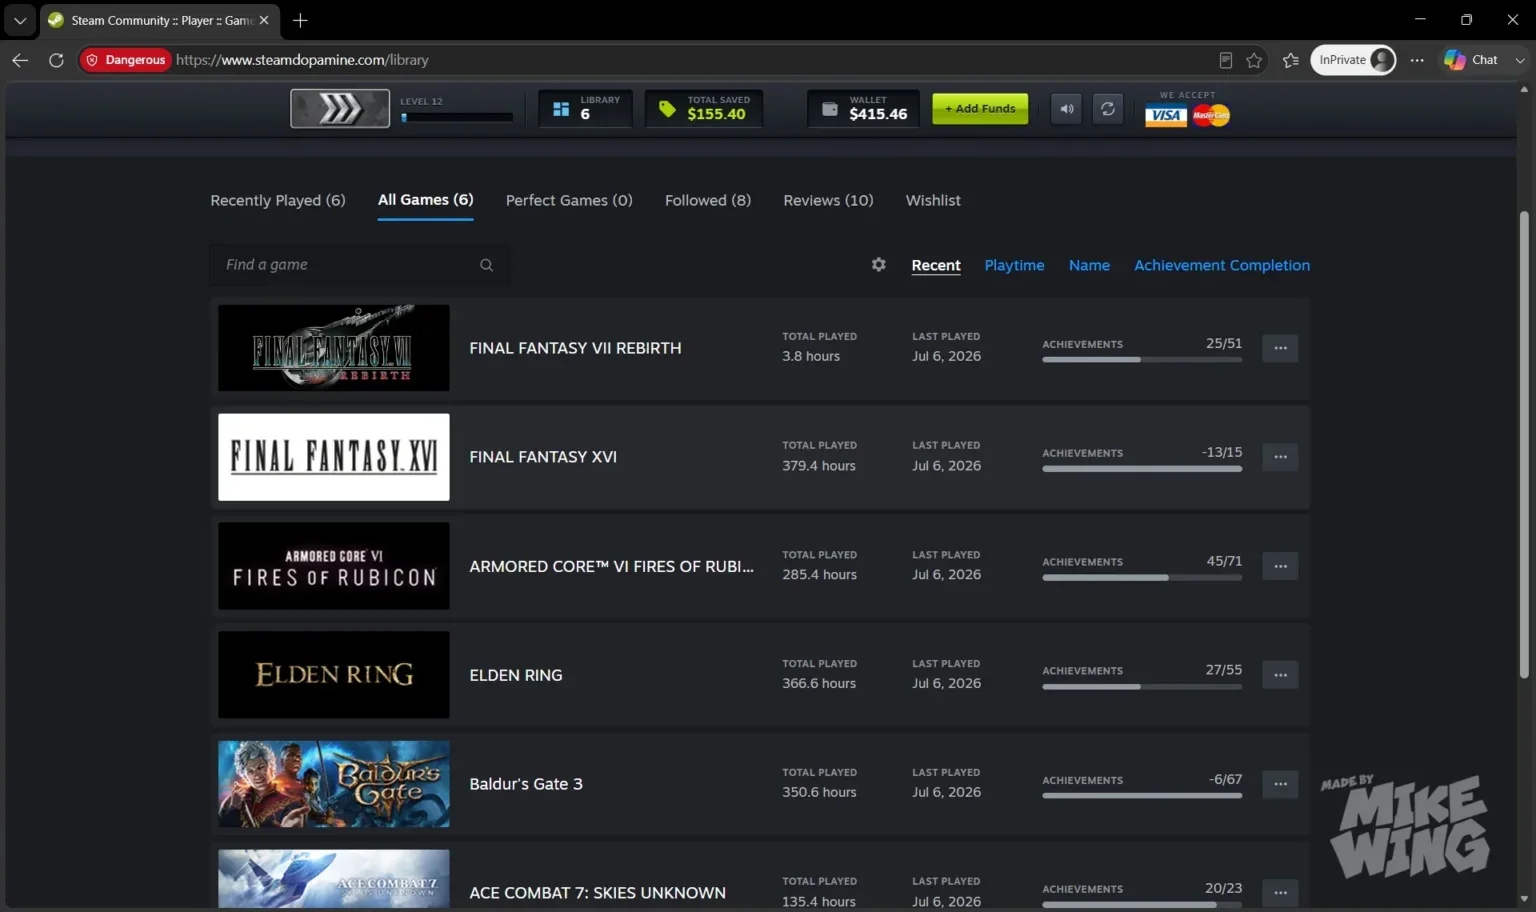
Task: Open the Wishlist tab
Action: 933,200
